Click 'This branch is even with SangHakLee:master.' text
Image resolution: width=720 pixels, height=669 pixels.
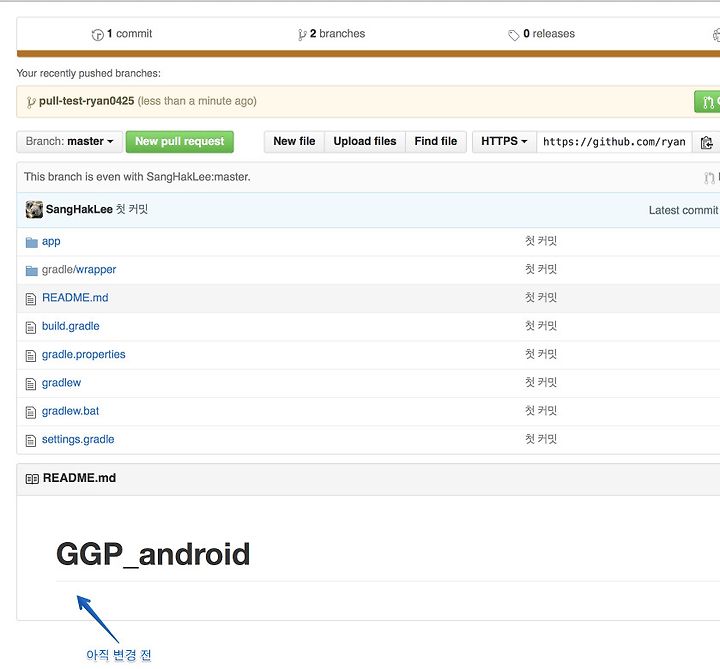[137, 177]
